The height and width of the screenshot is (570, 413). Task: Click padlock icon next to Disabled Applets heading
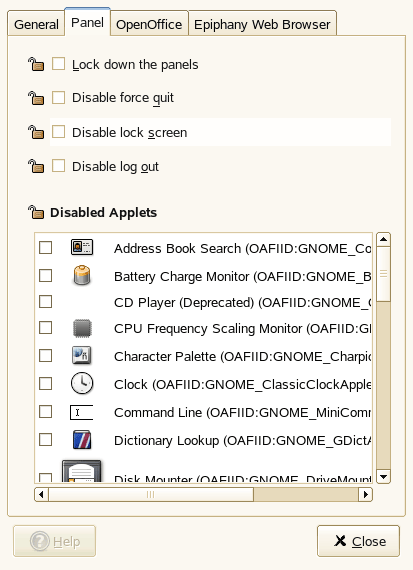(x=36, y=212)
